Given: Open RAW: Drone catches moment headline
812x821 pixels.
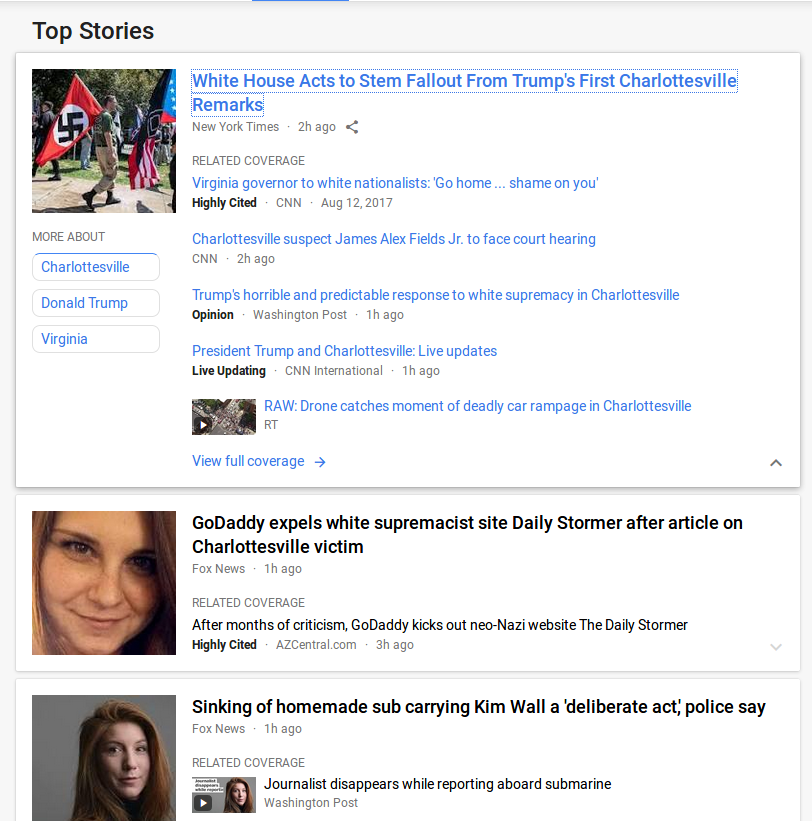Looking at the screenshot, I should coord(477,406).
